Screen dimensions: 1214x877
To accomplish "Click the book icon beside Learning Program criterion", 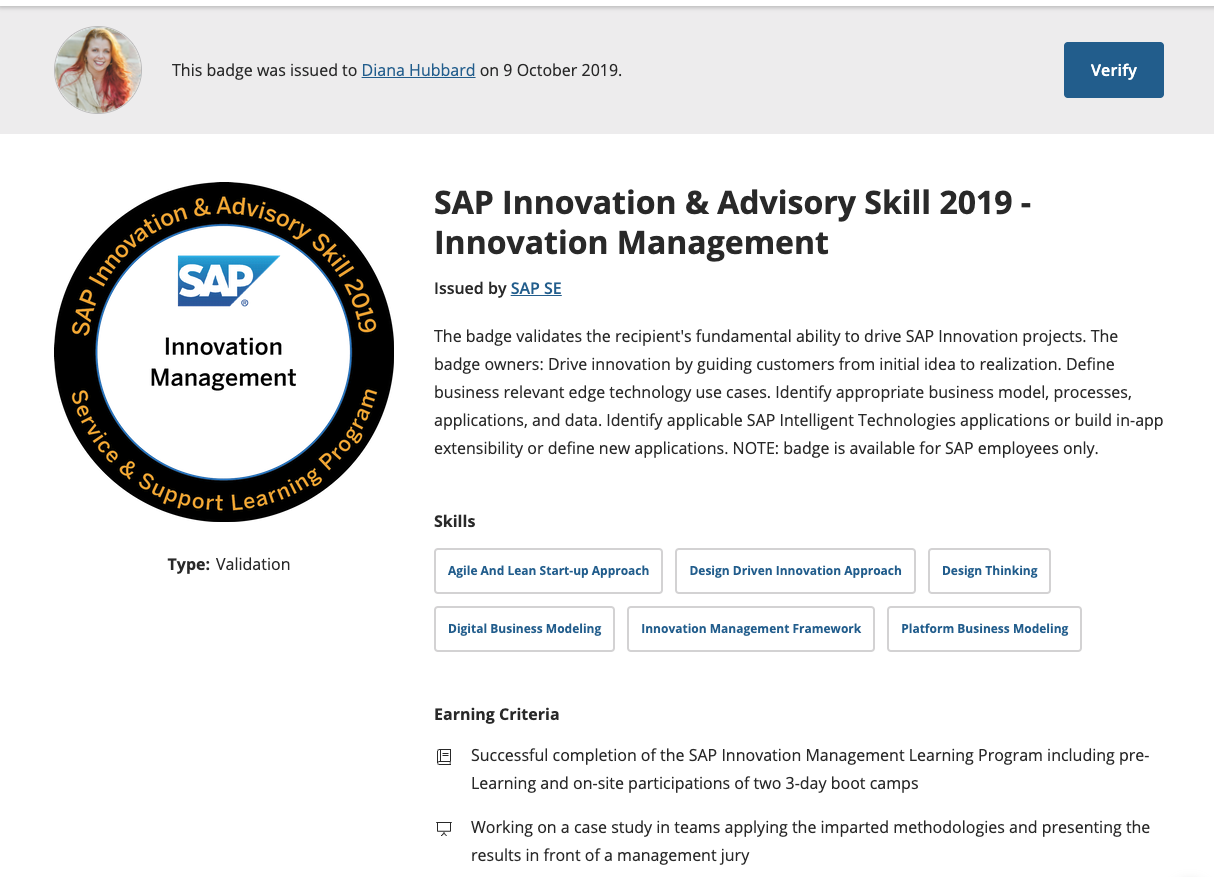I will coord(444,756).
